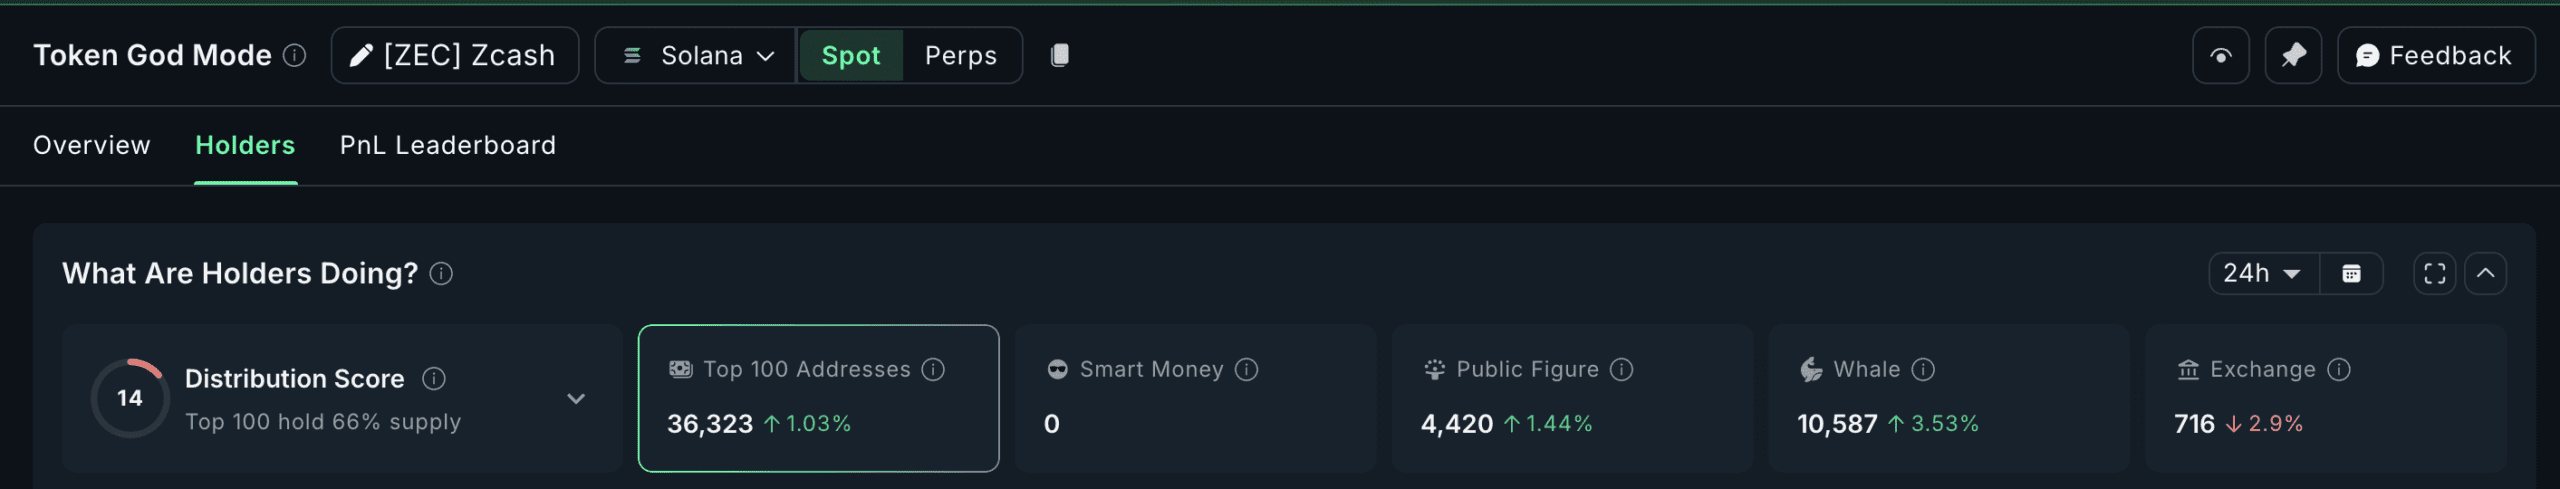This screenshot has height=489, width=2560.
Task: Click the eye watch icon button
Action: coord(2220,56)
